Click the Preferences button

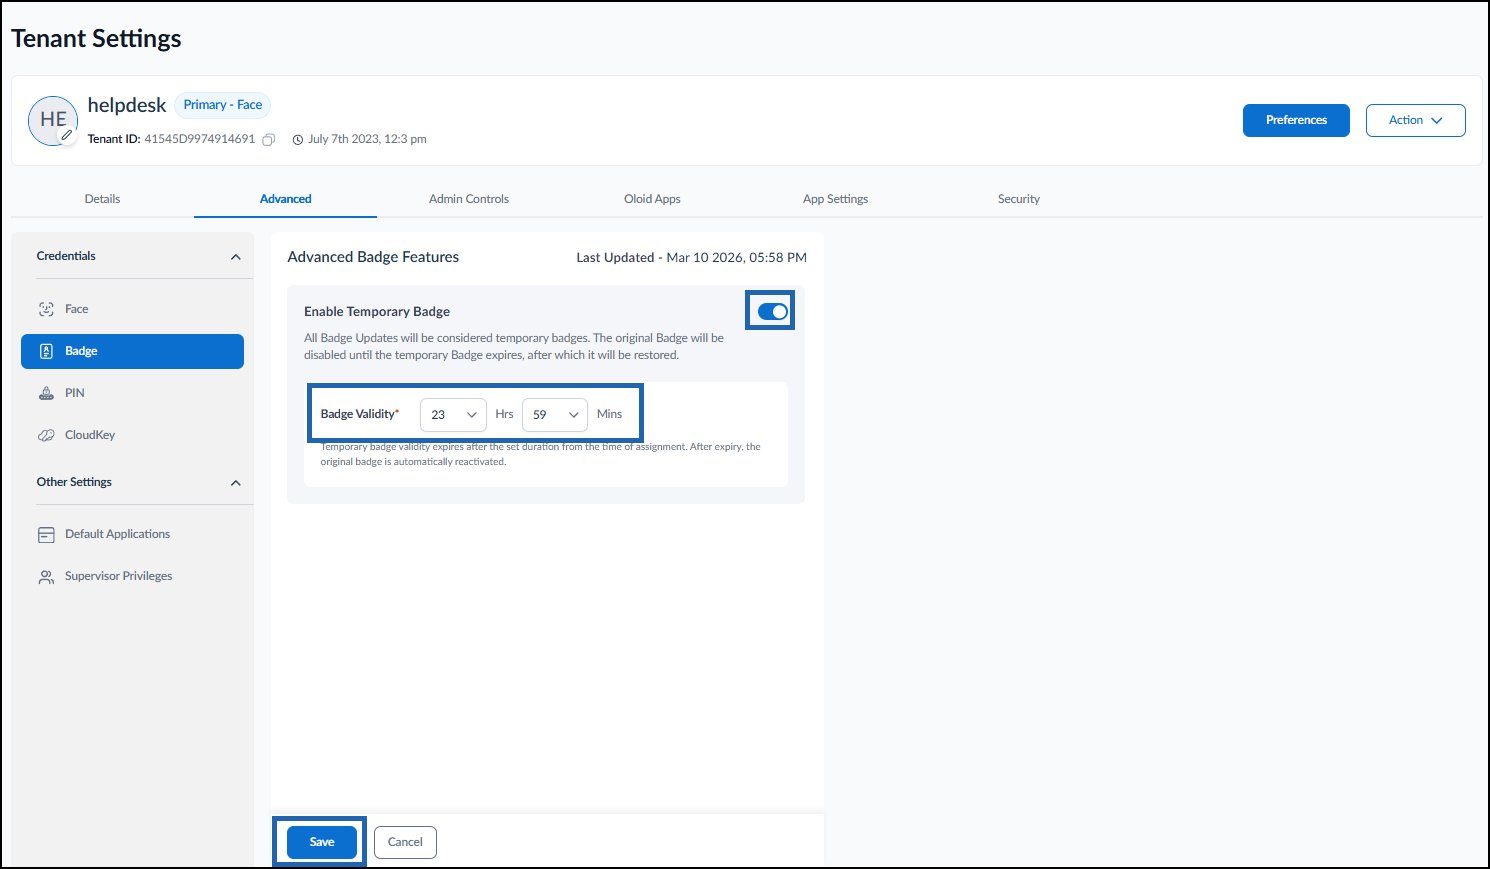[1296, 120]
